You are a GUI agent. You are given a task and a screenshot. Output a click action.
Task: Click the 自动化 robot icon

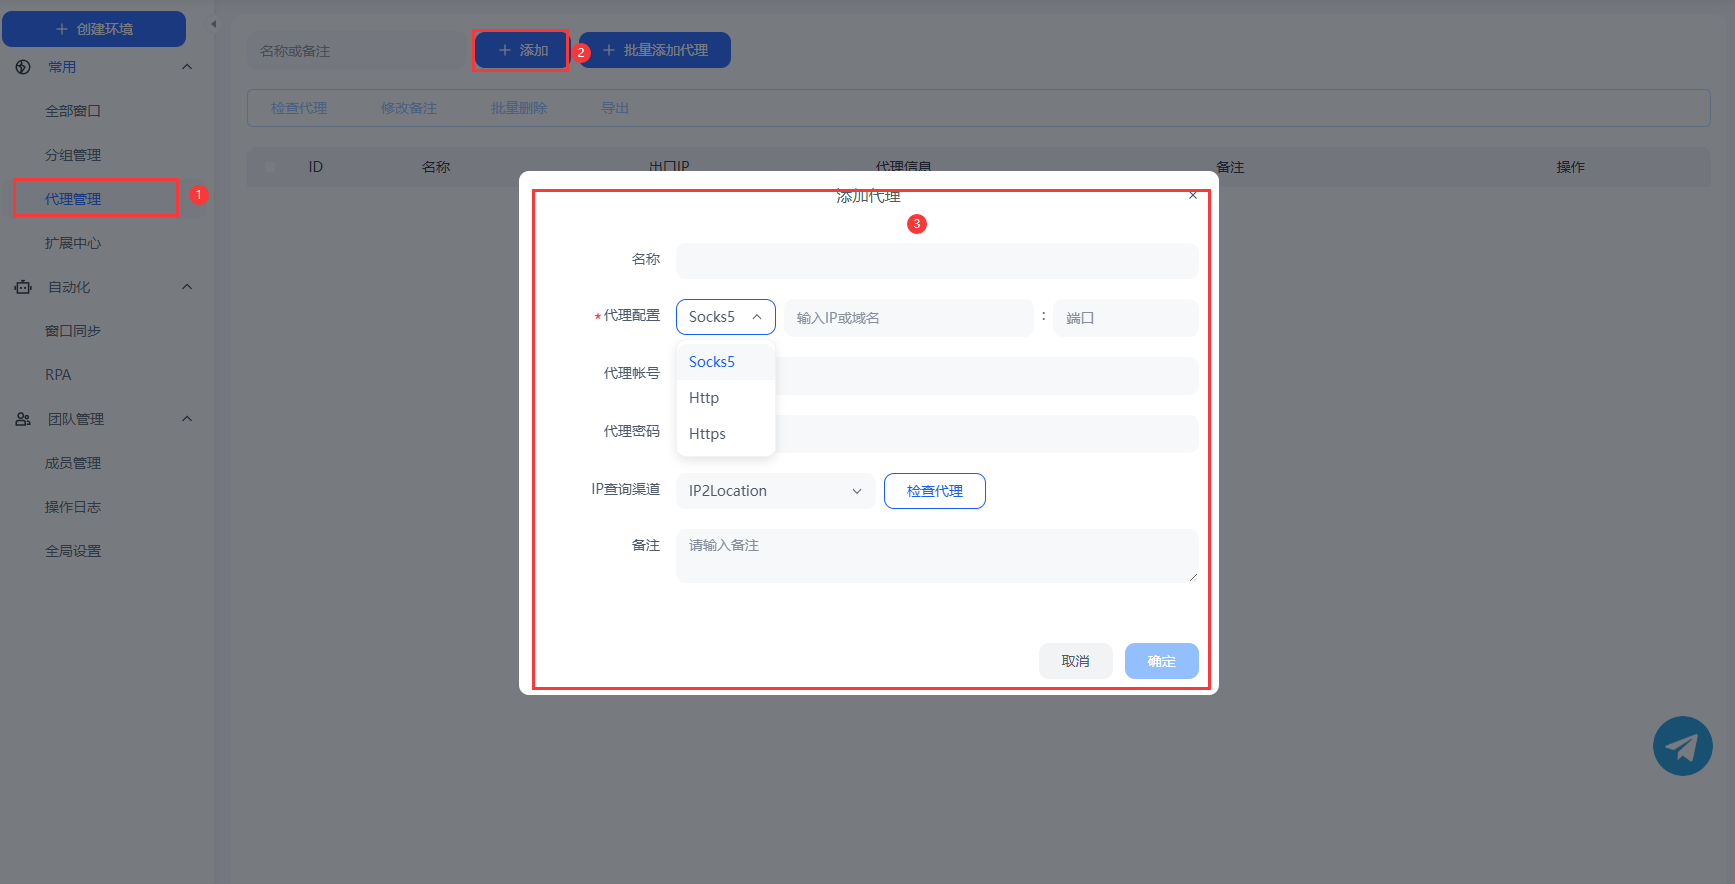coord(23,287)
